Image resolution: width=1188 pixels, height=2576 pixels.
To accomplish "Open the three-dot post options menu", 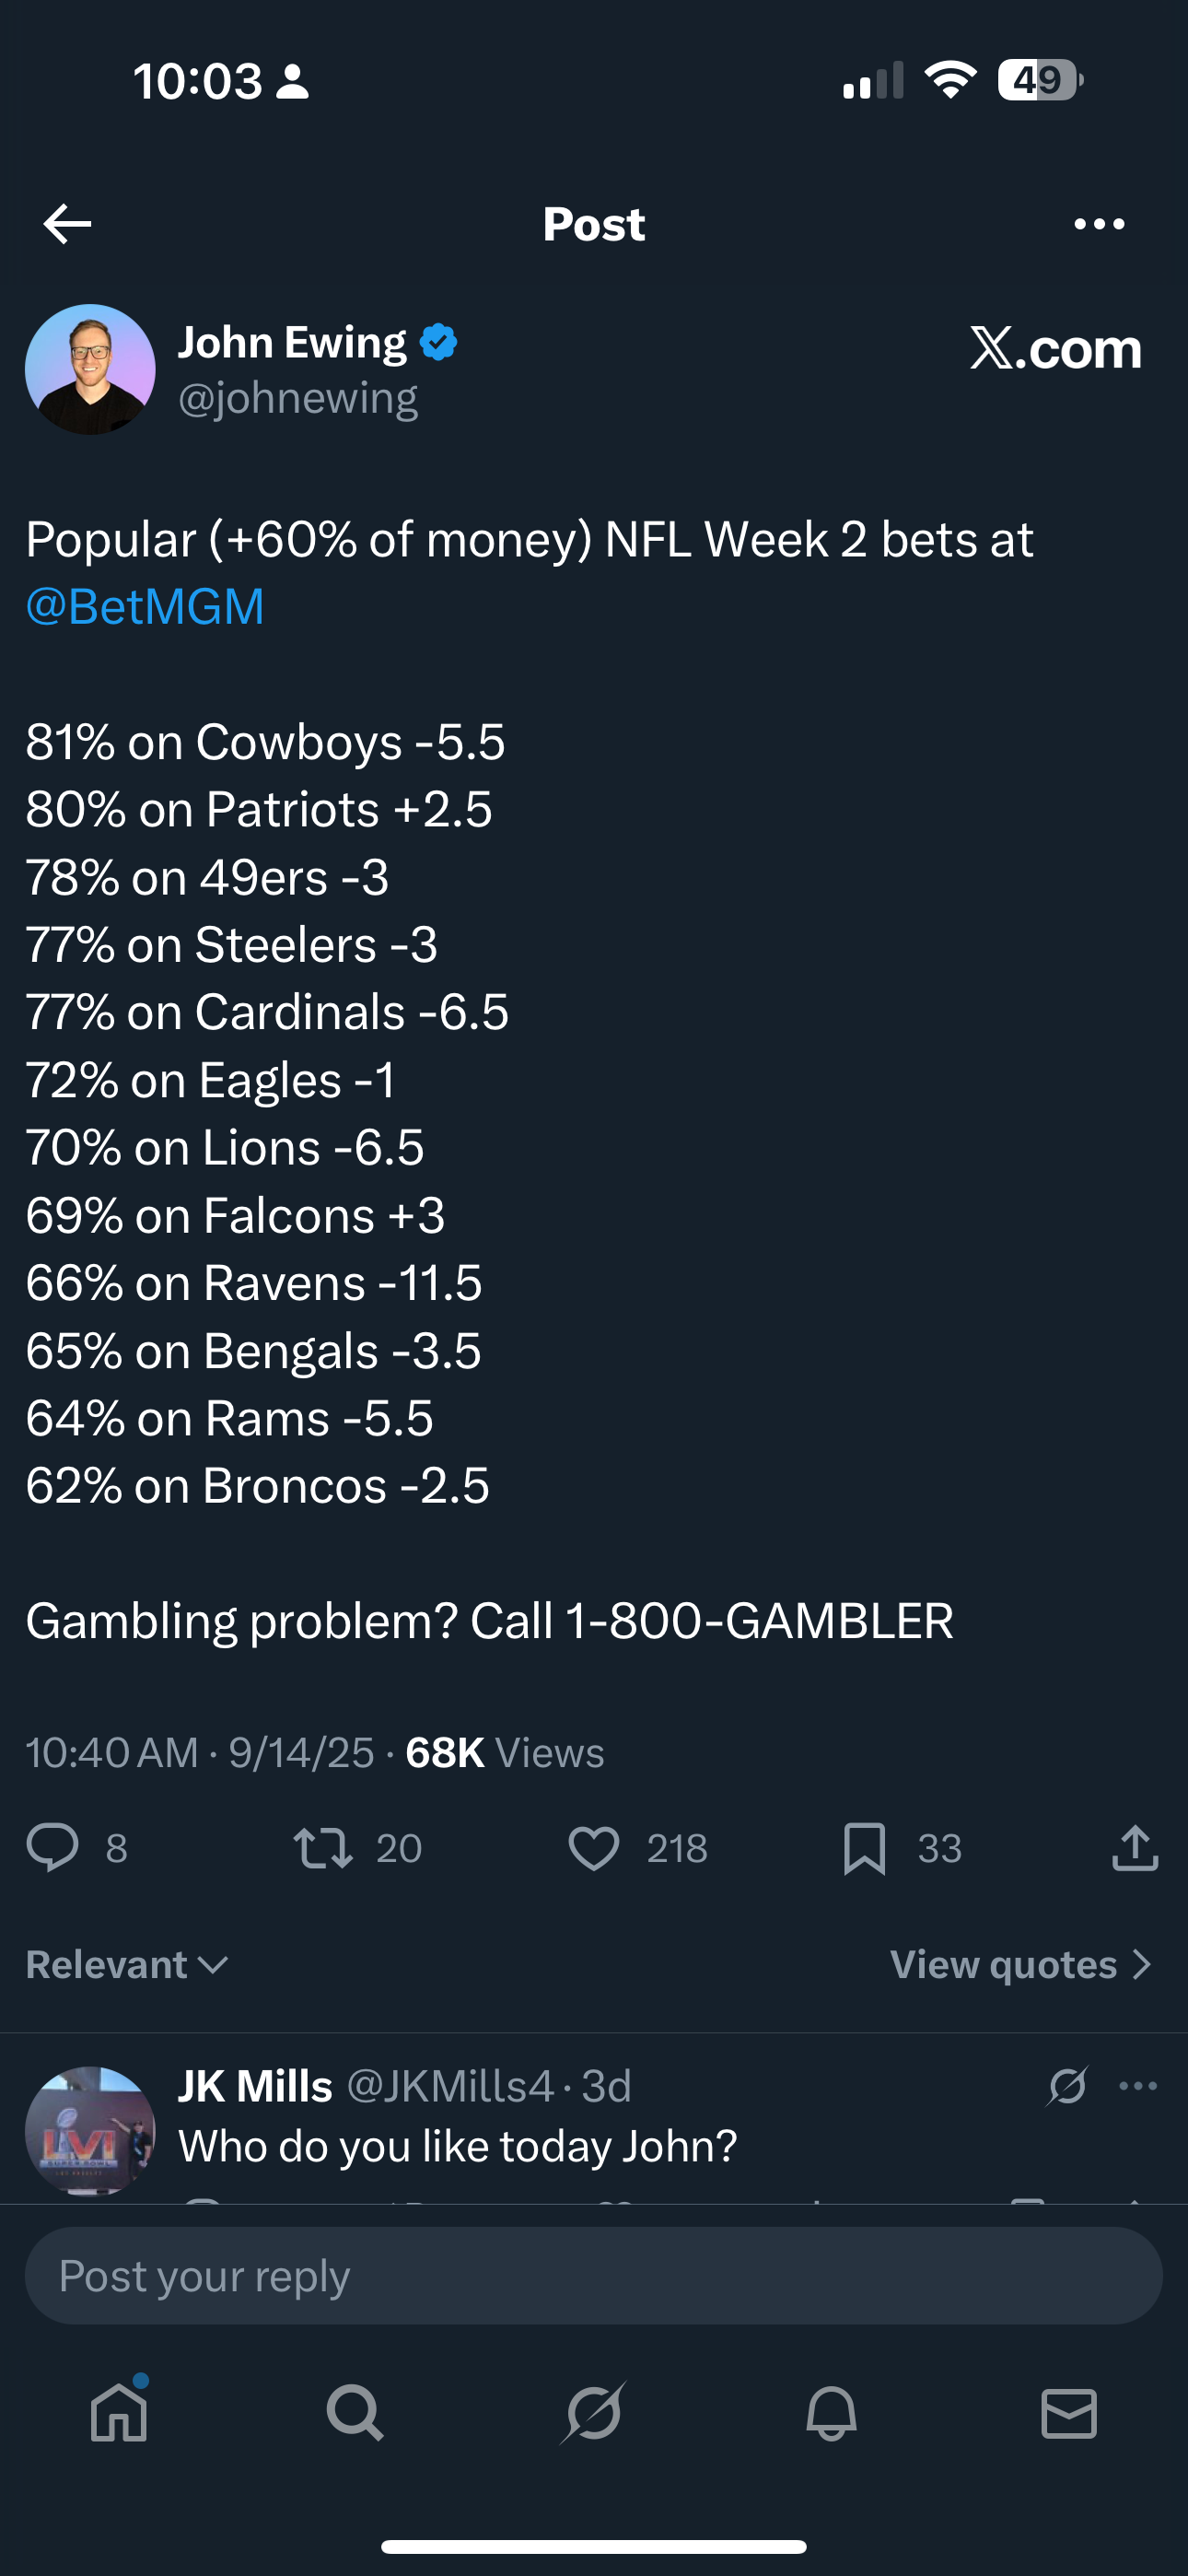I will (x=1099, y=224).
